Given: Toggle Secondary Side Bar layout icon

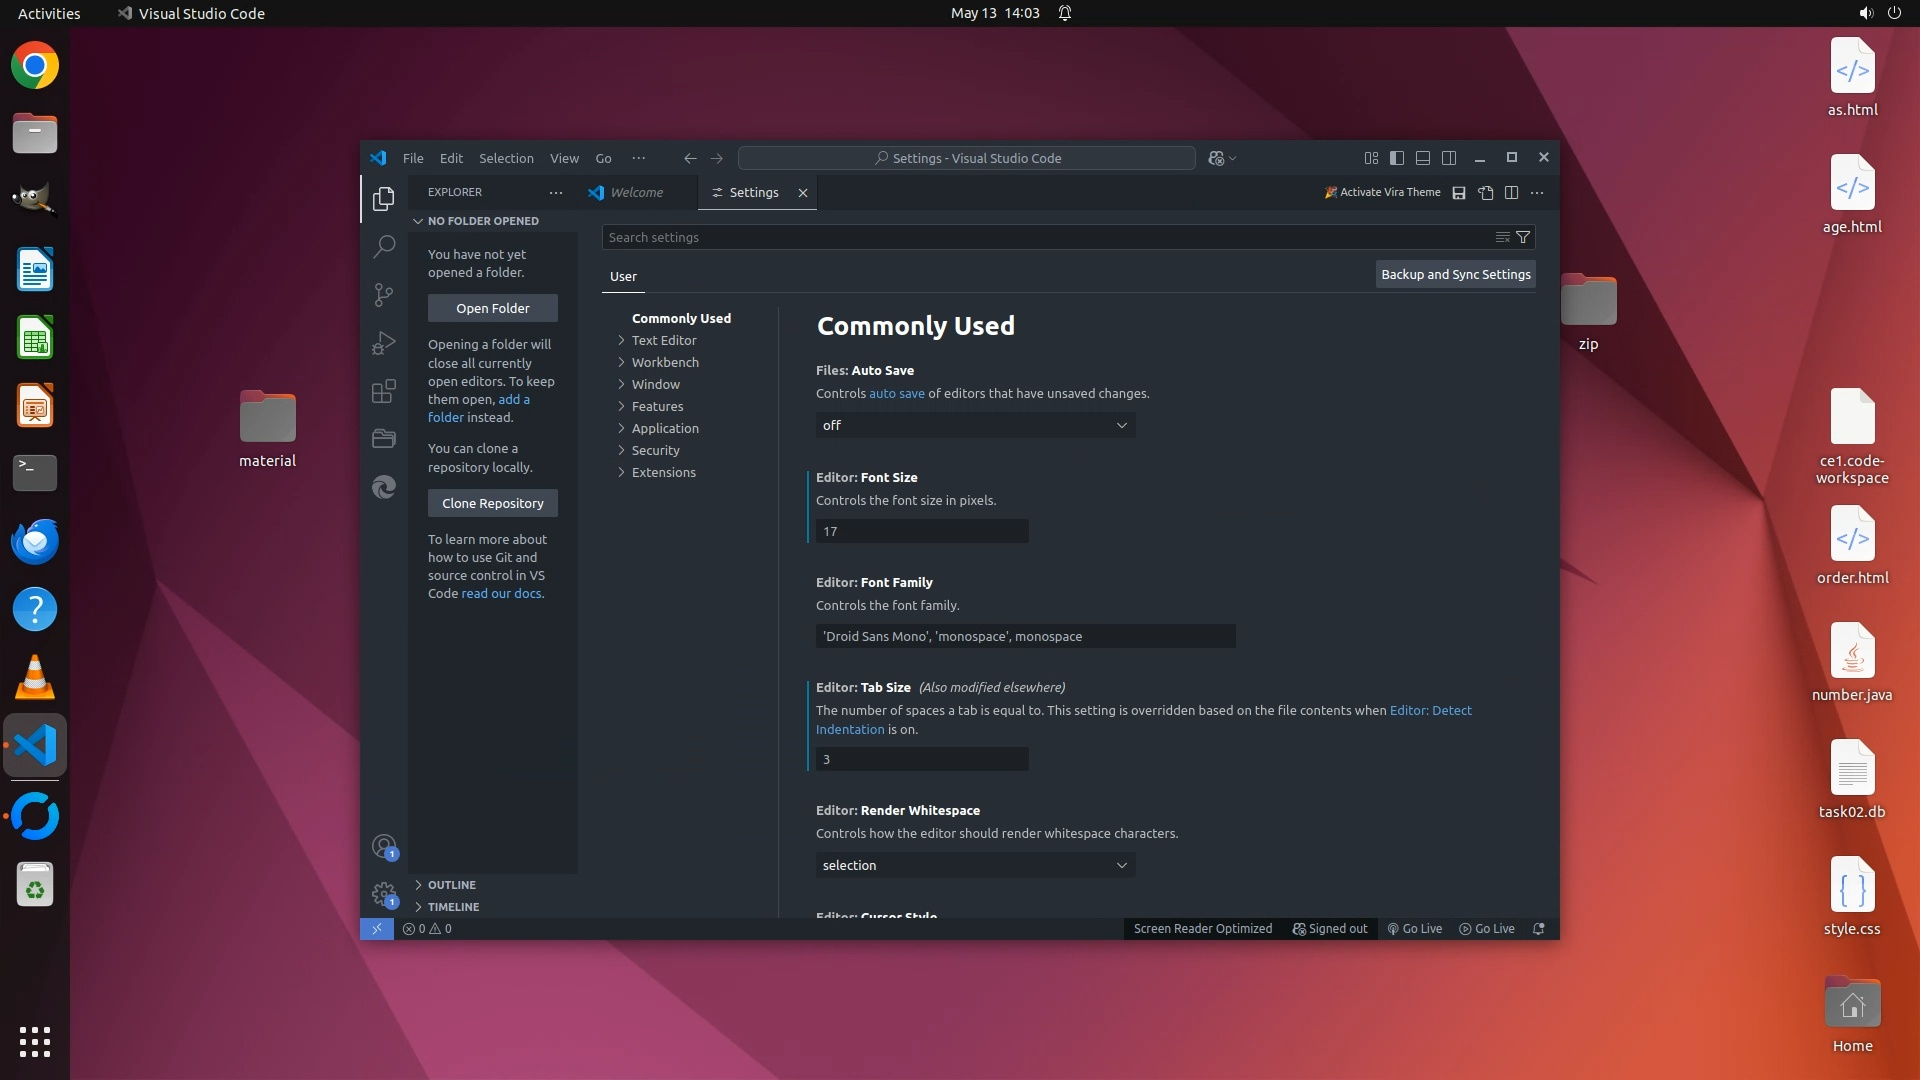Looking at the screenshot, I should pos(1449,158).
